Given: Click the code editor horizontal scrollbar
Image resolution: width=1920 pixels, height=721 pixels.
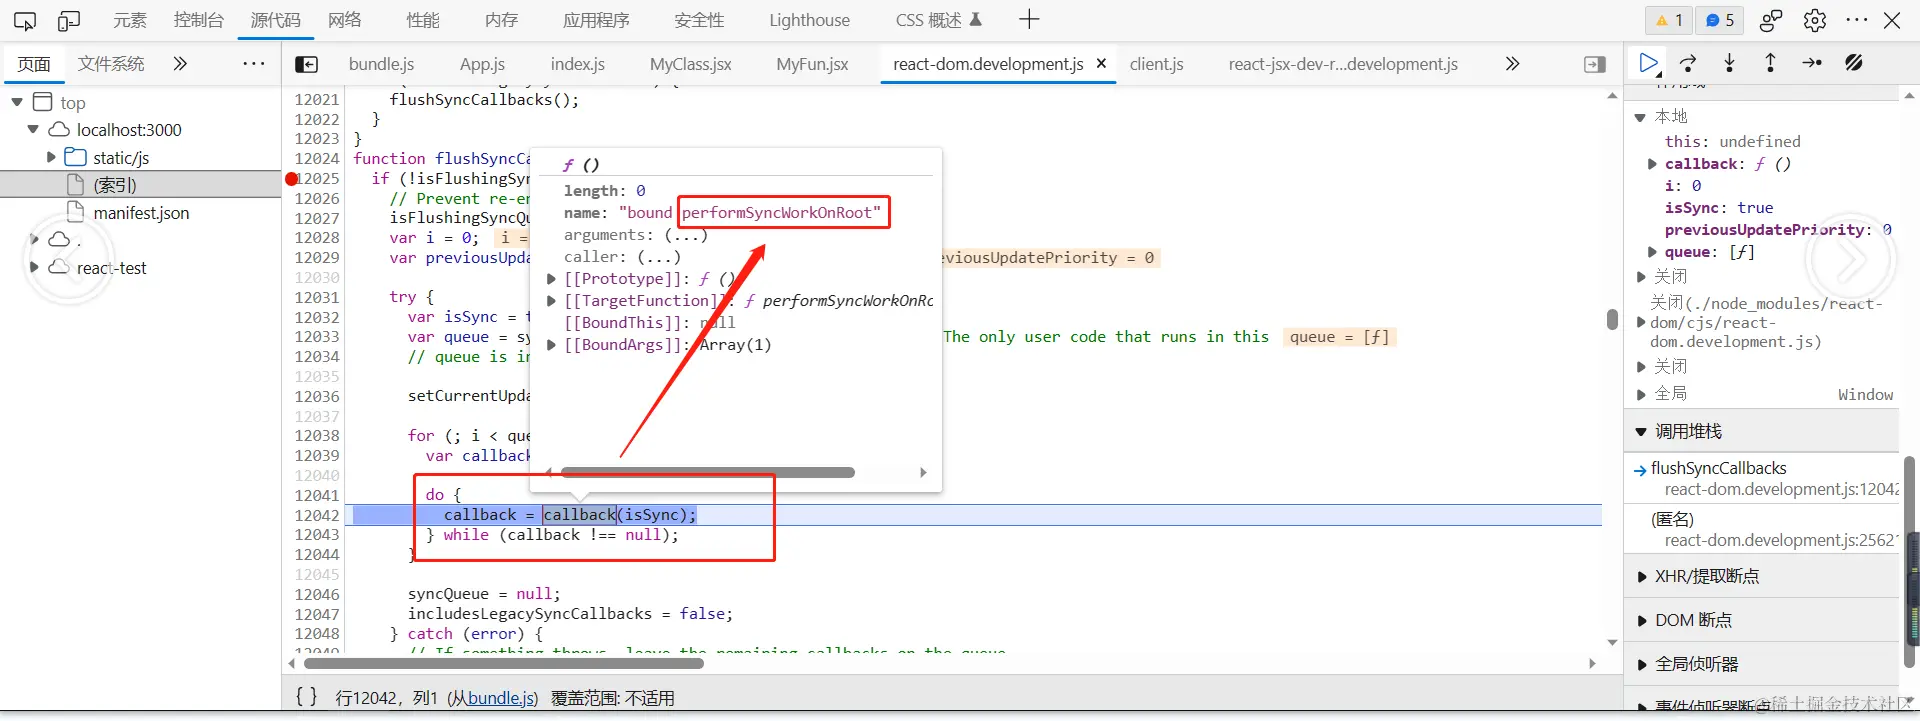Looking at the screenshot, I should [504, 663].
